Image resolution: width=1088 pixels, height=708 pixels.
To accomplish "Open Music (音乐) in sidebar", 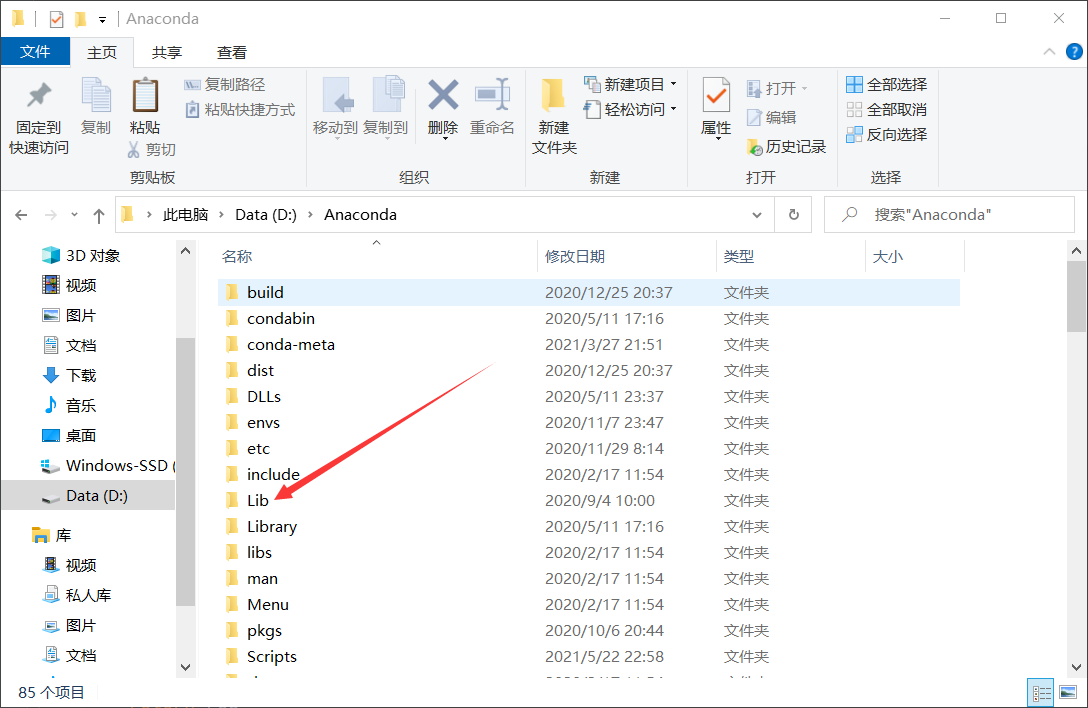I will click(x=69, y=405).
